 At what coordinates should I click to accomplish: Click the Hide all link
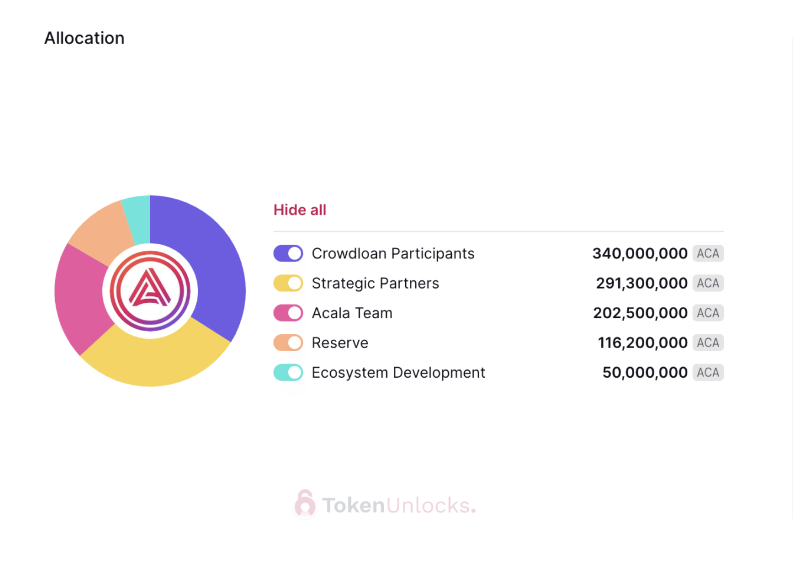[299, 210]
